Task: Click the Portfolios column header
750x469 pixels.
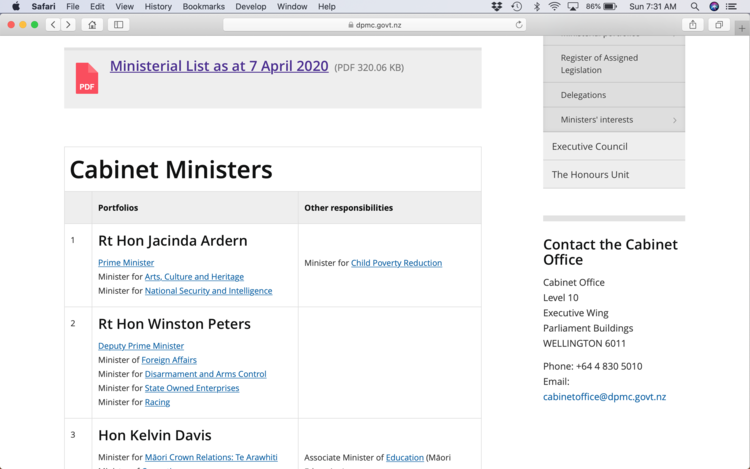Action: [118, 207]
